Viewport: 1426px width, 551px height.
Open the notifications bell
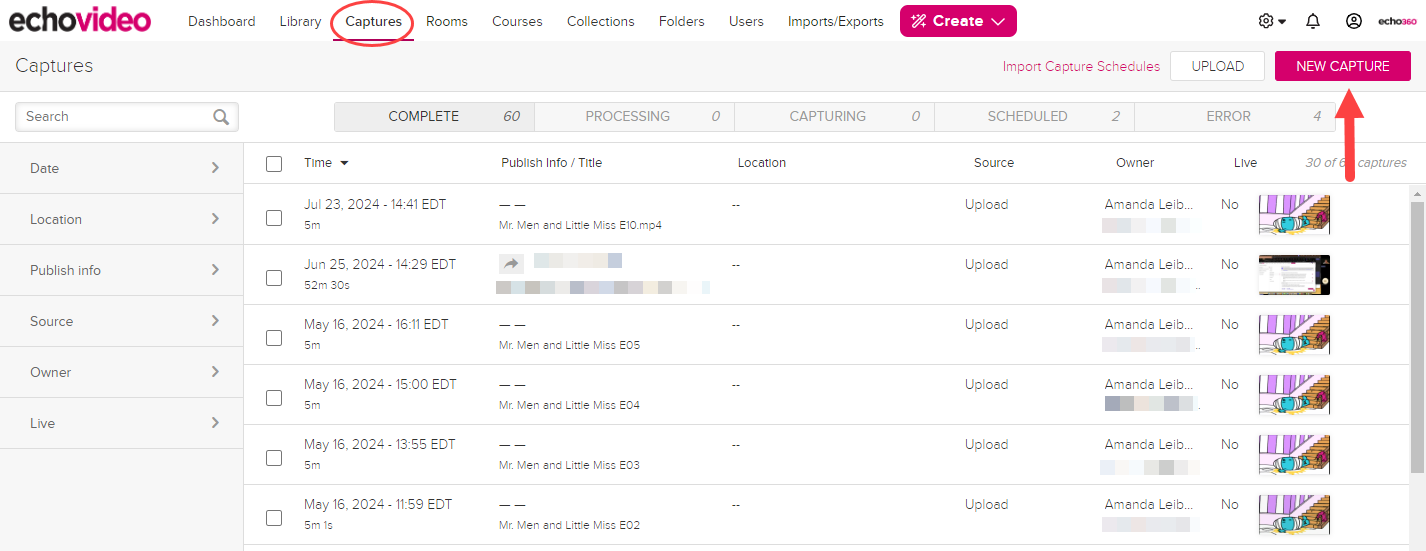tap(1313, 21)
